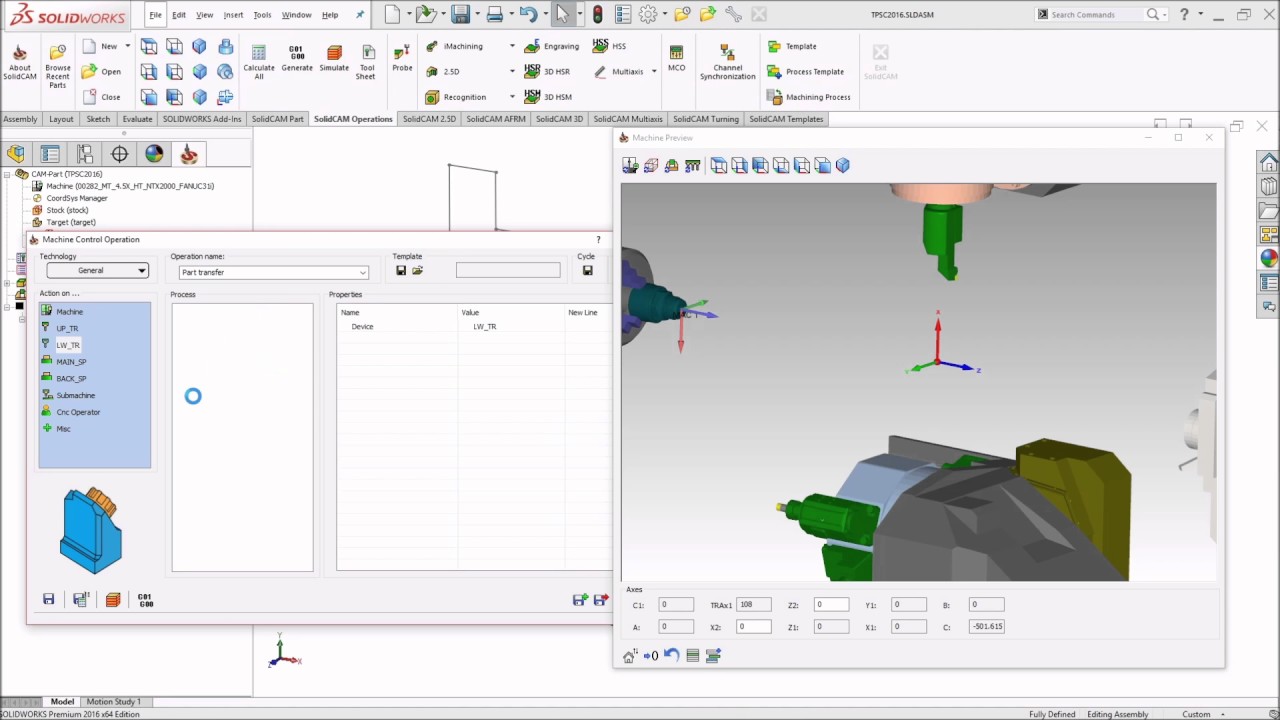Open the File menu
Viewport: 1280px width, 720px height.
point(155,15)
